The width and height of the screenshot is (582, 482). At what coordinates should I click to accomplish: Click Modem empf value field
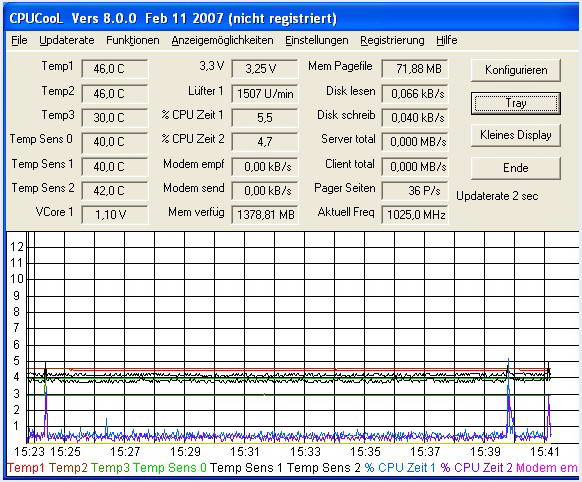264,167
